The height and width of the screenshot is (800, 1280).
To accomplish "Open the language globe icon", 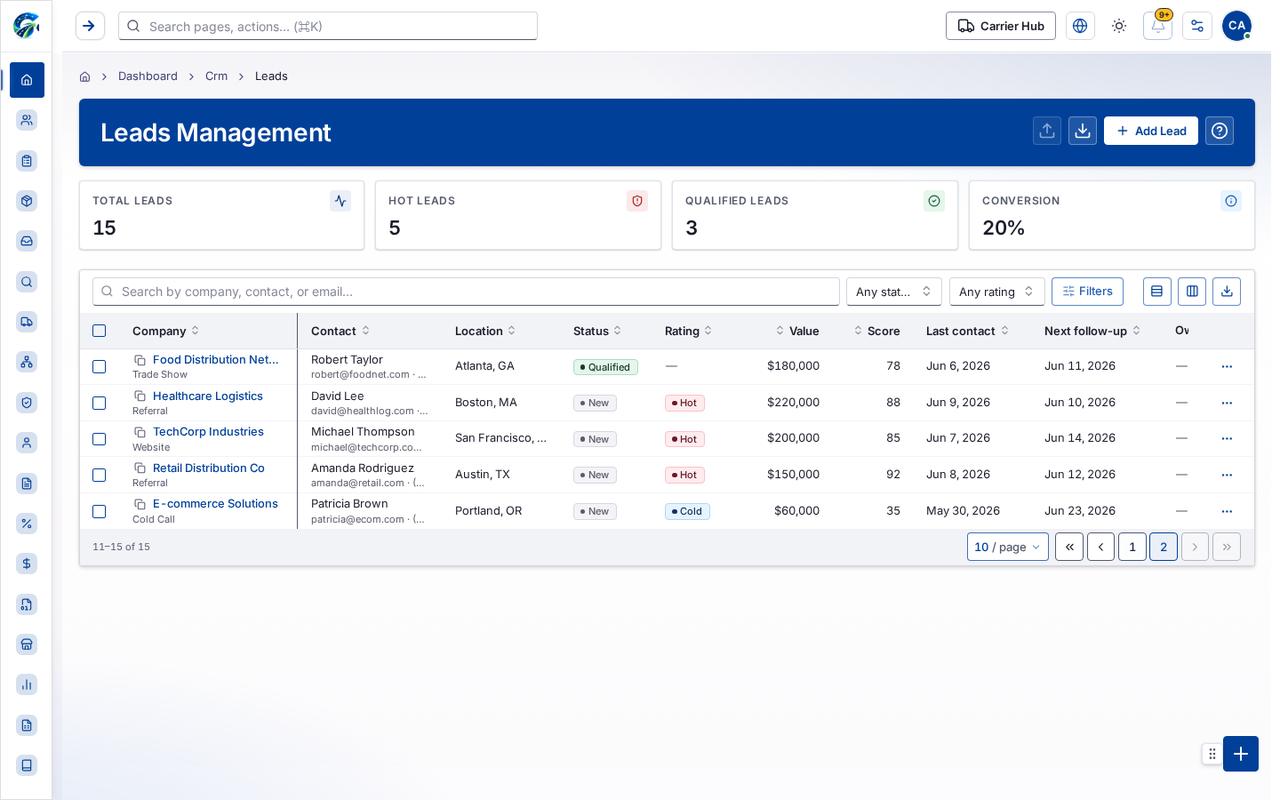I will pyautogui.click(x=1080, y=26).
